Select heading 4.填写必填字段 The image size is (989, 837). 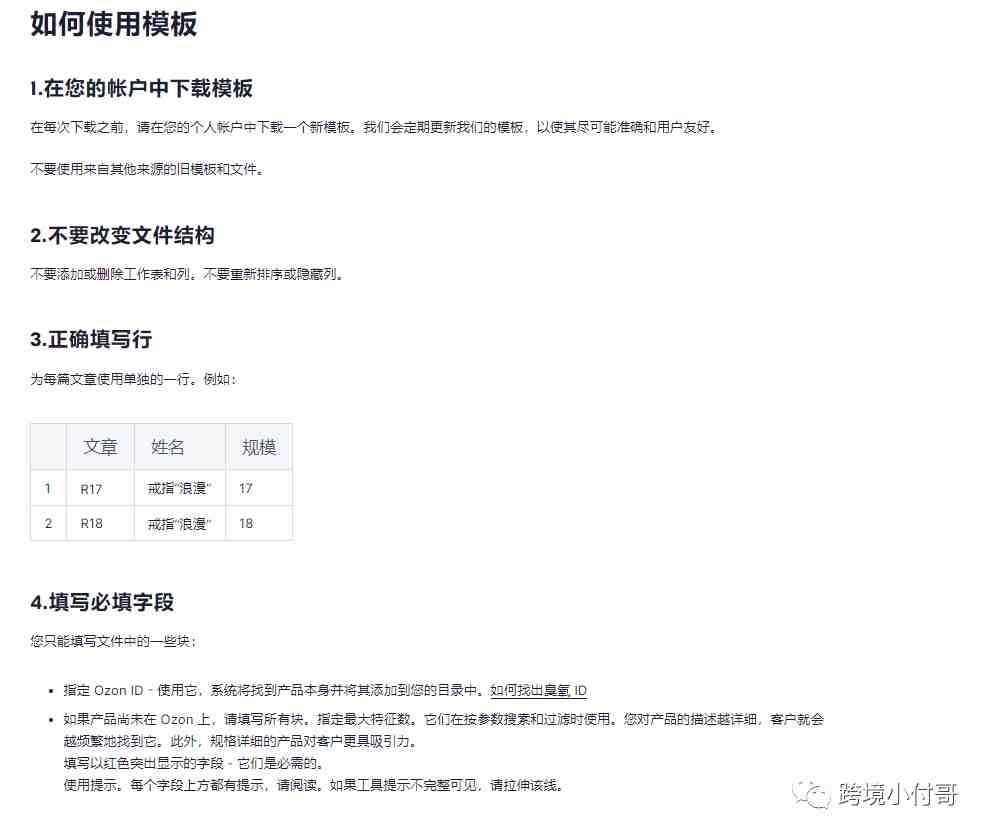coord(102,602)
